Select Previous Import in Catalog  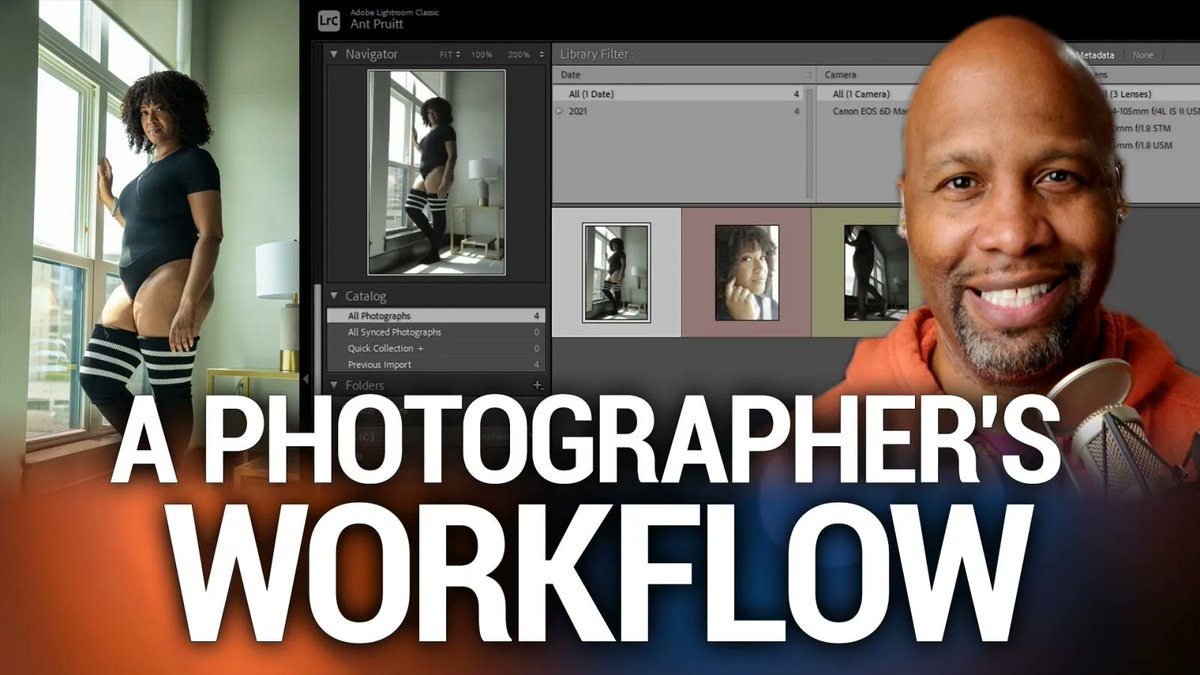coord(437,365)
